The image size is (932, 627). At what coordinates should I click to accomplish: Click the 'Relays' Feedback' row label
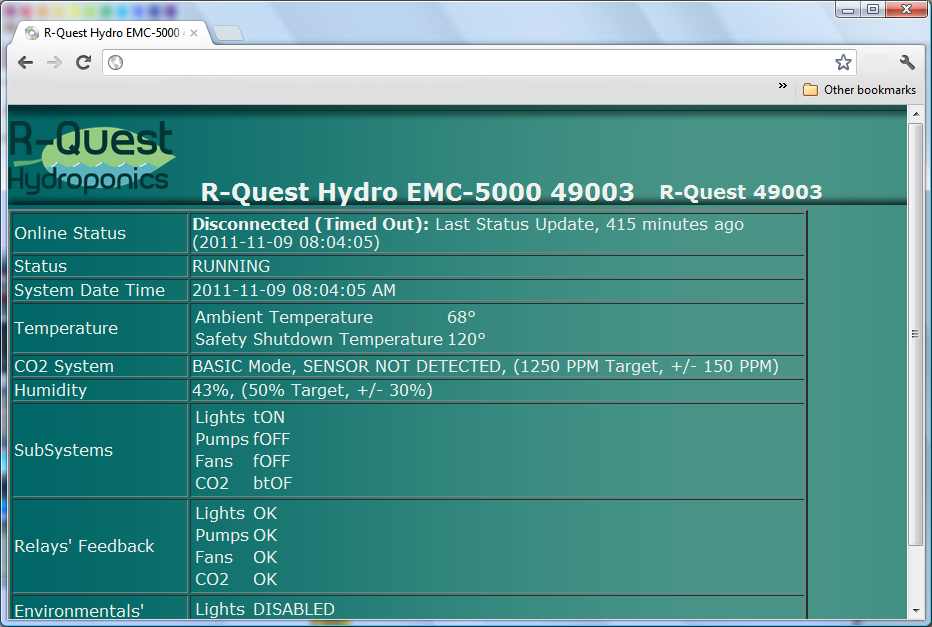84,546
